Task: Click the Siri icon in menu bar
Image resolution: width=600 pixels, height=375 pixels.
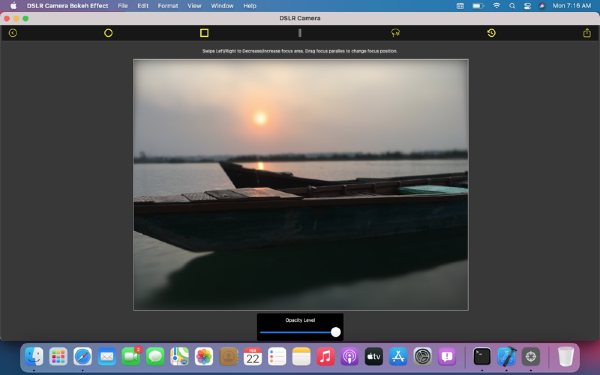Action: click(x=542, y=6)
